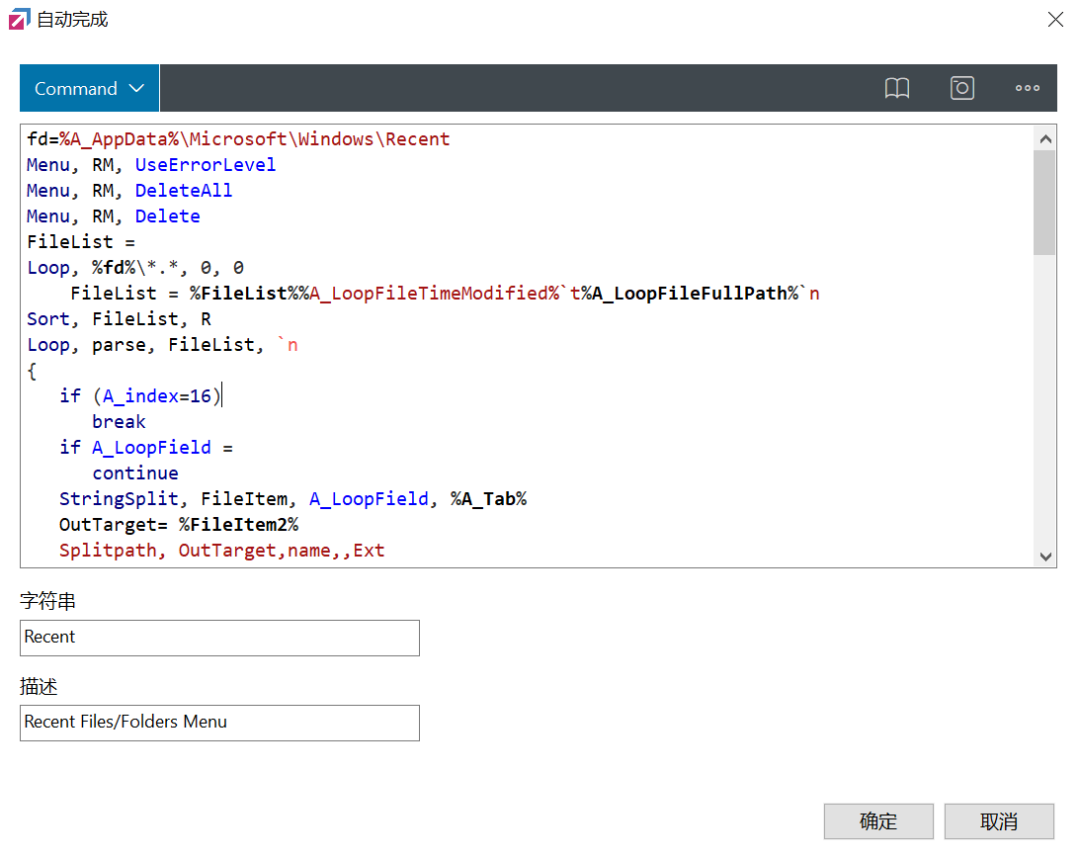The height and width of the screenshot is (859, 1080).
Task: Click the 'if (A_index=16)' line
Action: click(x=141, y=396)
